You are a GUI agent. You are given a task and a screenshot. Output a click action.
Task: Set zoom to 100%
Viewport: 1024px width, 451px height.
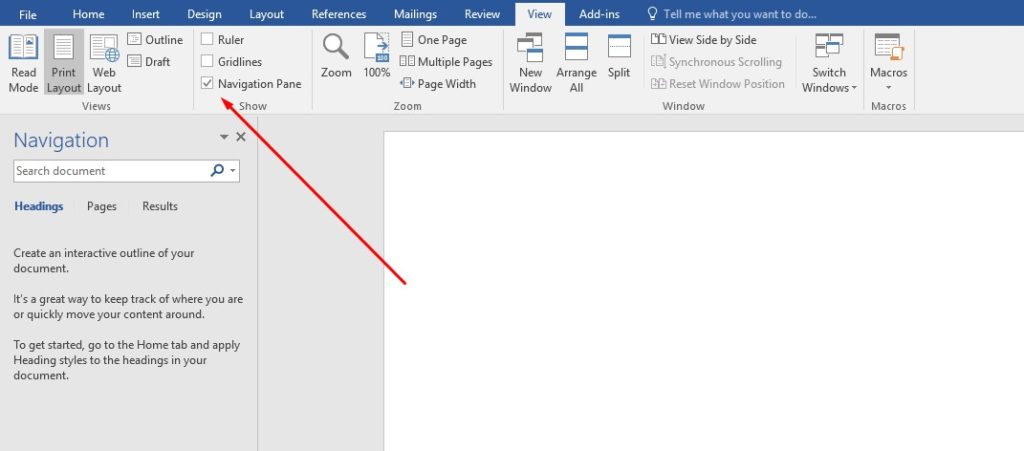pyautogui.click(x=377, y=57)
